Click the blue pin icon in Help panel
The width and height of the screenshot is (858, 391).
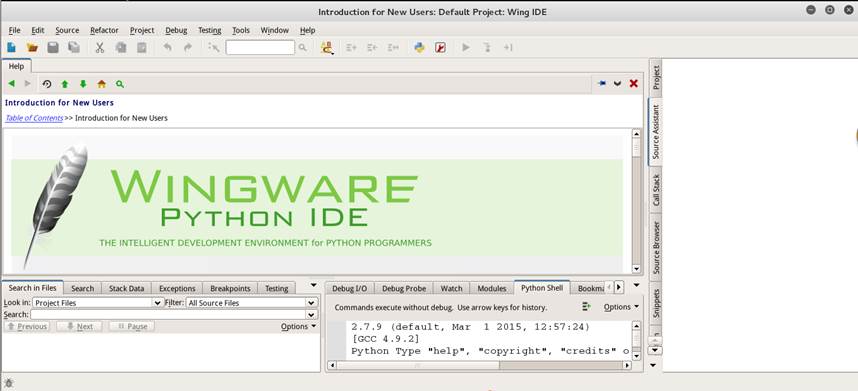click(602, 84)
